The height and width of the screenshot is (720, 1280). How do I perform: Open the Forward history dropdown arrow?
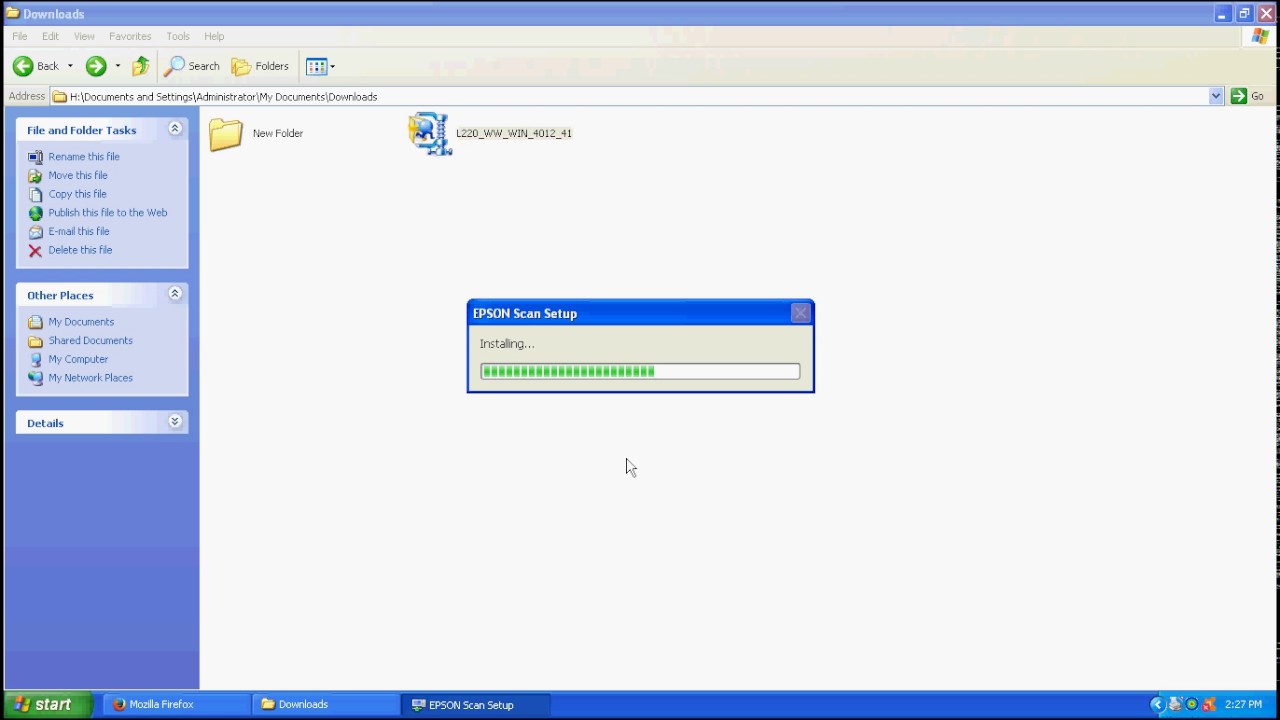pos(117,66)
